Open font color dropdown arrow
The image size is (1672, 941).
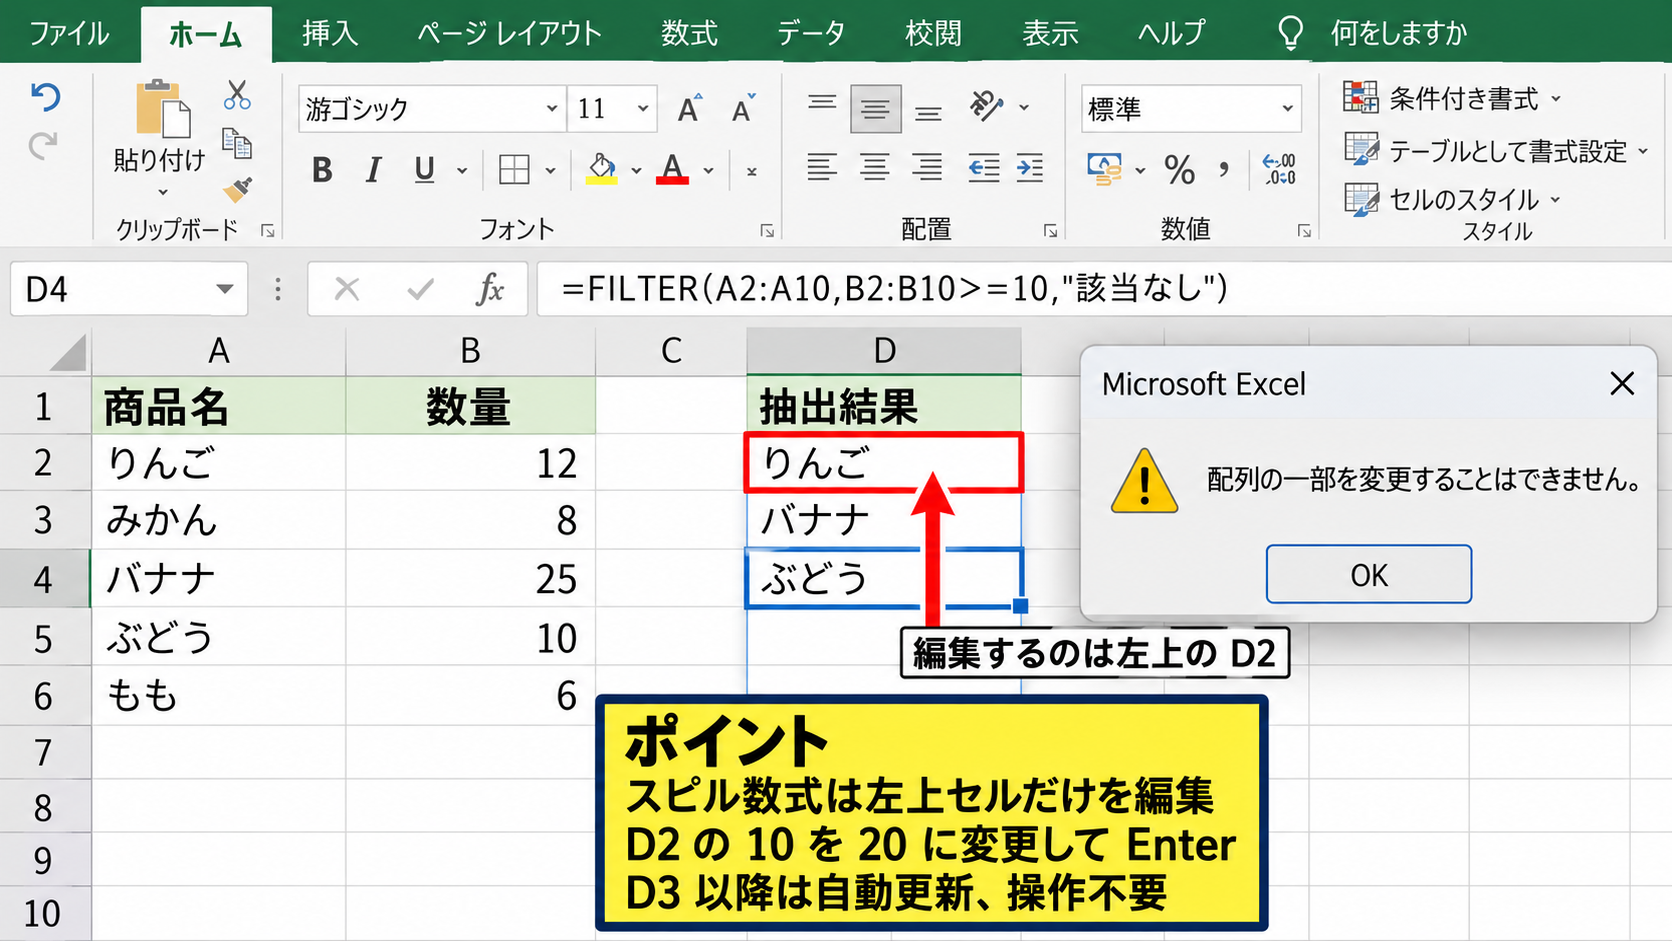point(708,171)
